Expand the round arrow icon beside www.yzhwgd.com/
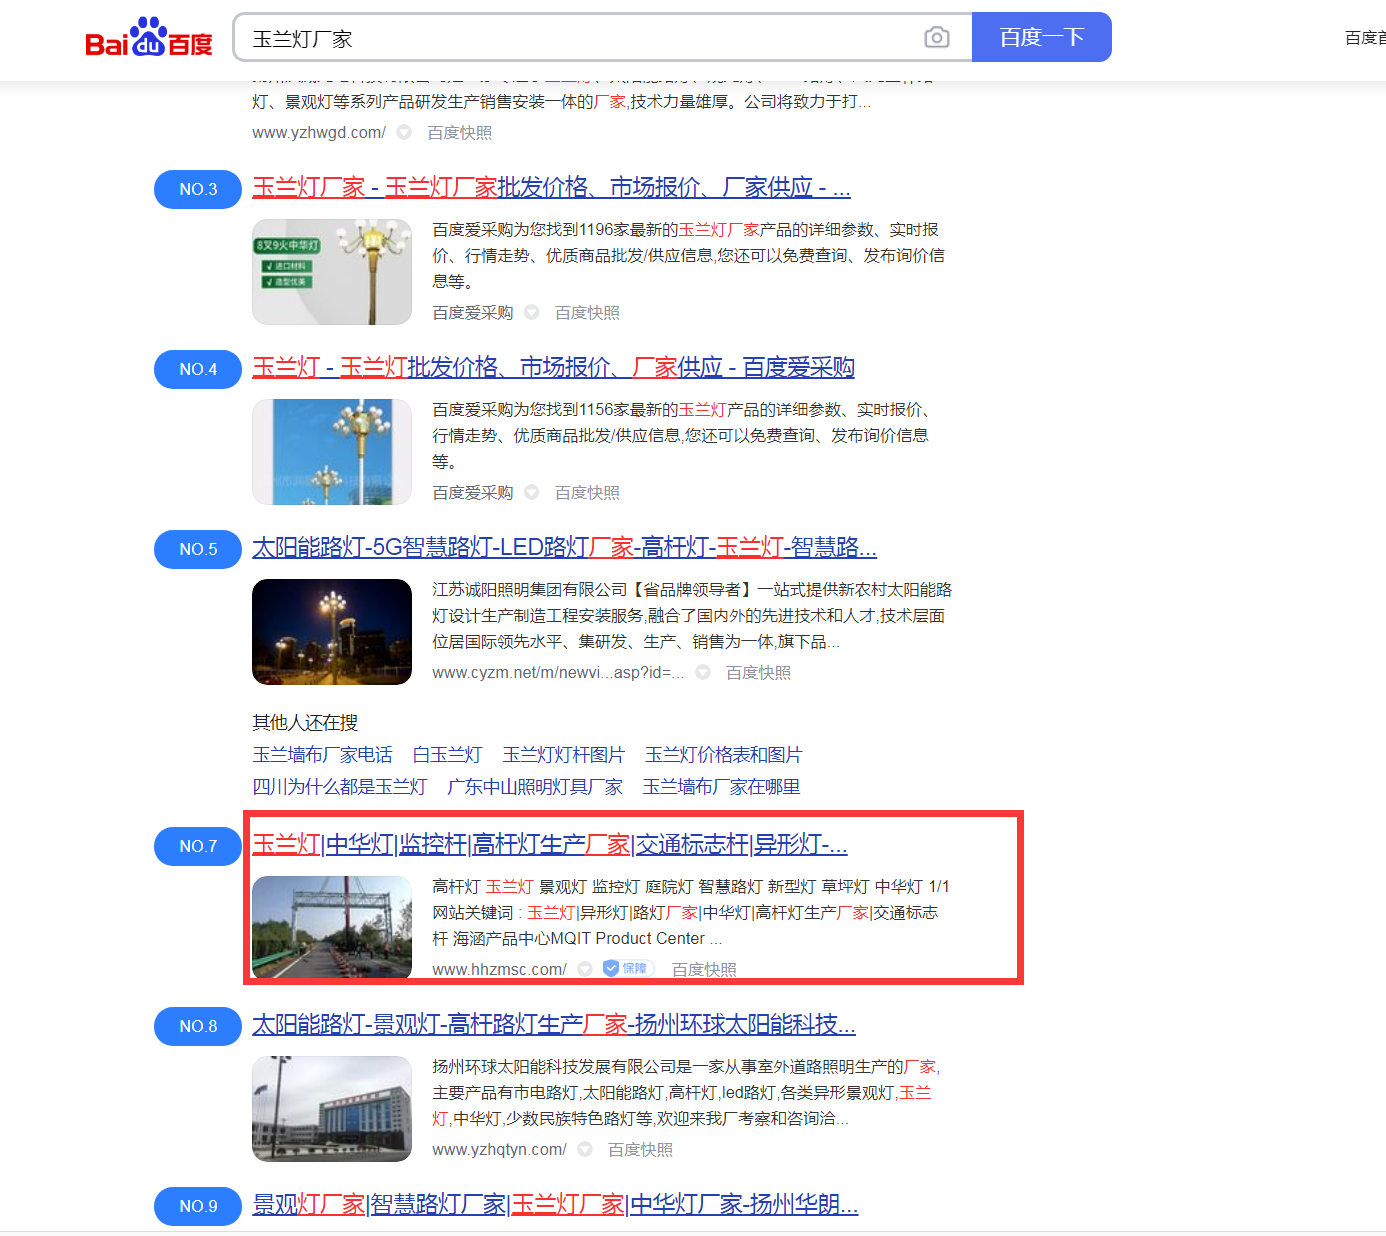The height and width of the screenshot is (1236, 1386). tap(404, 132)
